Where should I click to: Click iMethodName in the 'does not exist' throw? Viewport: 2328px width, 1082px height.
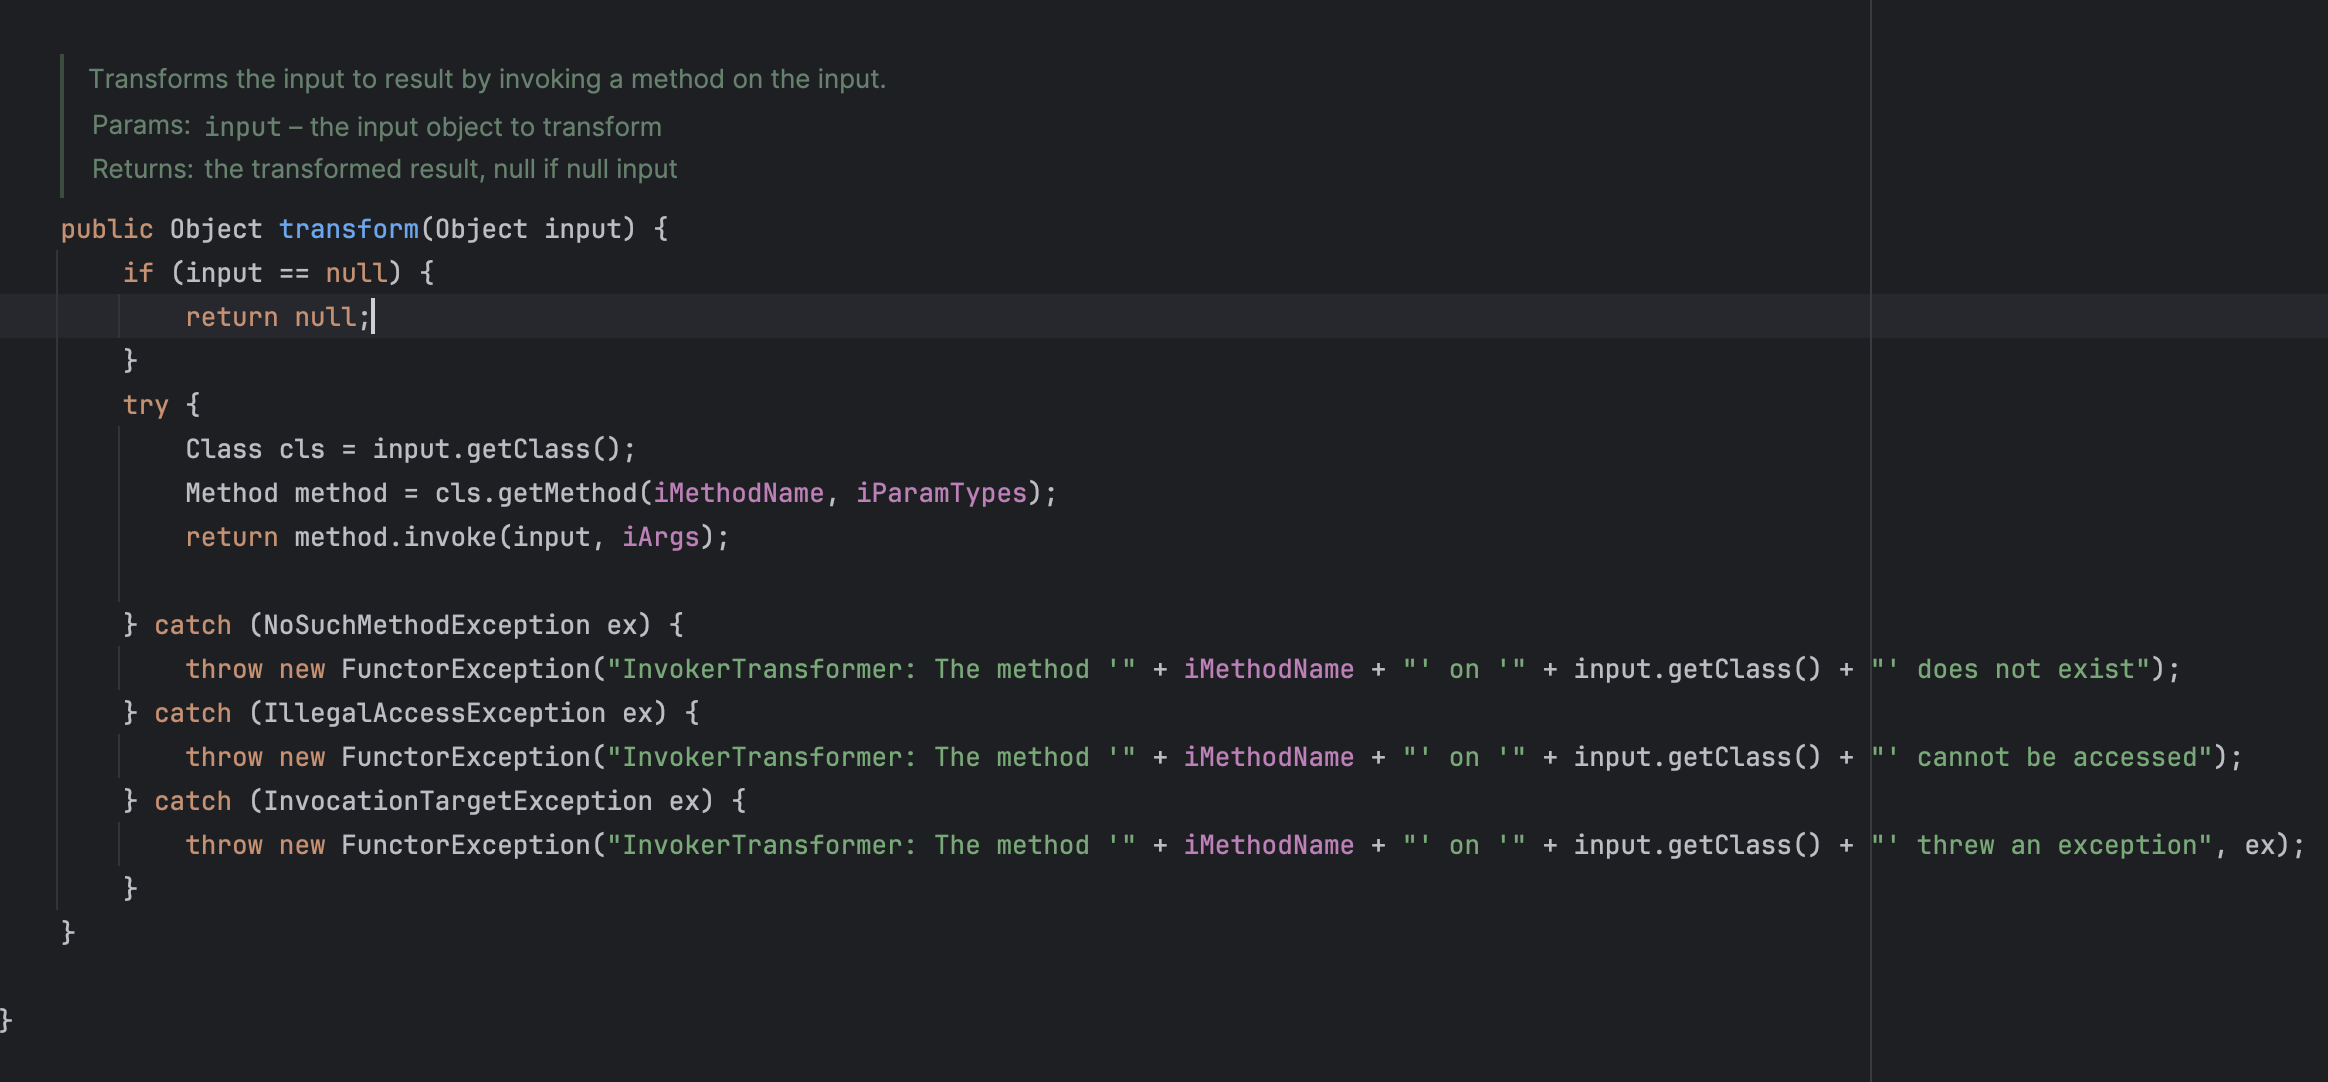coord(1269,669)
